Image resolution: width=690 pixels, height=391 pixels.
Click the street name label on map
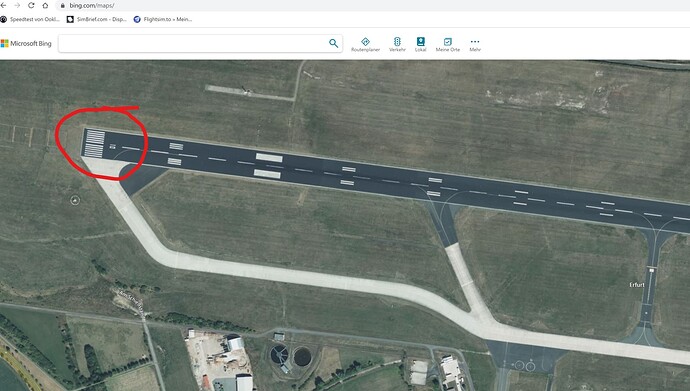(131, 302)
